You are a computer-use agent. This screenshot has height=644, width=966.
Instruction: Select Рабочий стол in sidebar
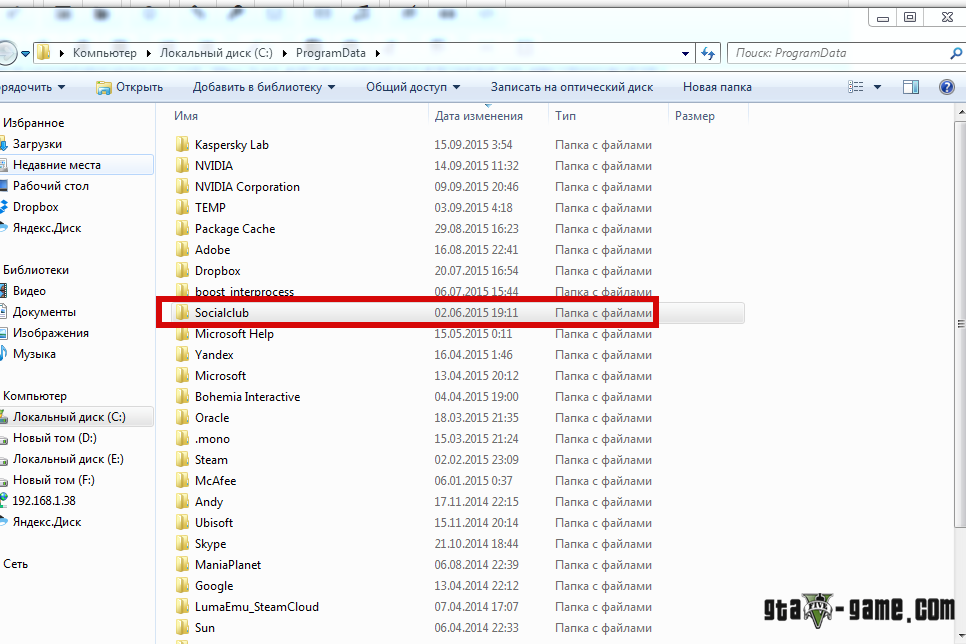click(x=51, y=185)
